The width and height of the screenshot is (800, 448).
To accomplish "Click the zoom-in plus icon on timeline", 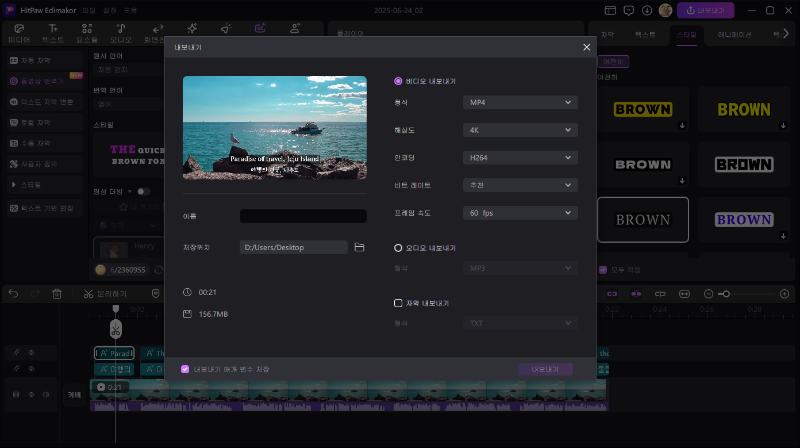I will point(785,294).
